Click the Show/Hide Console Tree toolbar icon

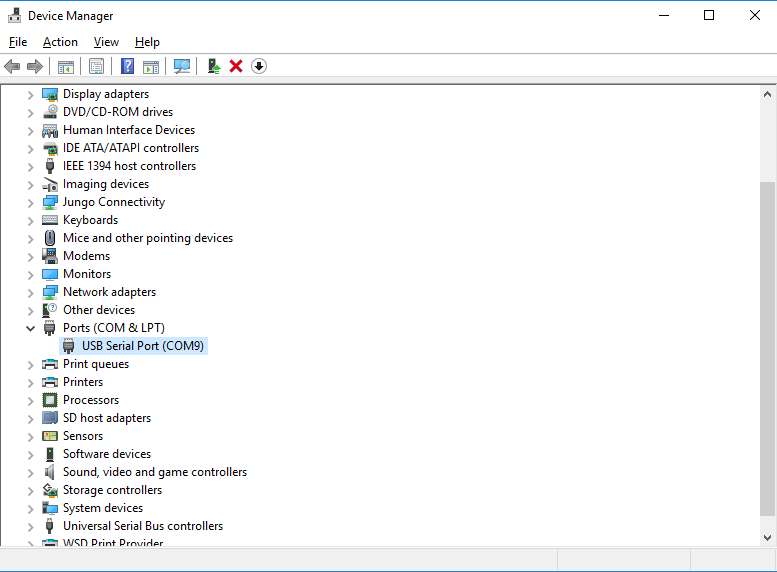pyautogui.click(x=65, y=66)
